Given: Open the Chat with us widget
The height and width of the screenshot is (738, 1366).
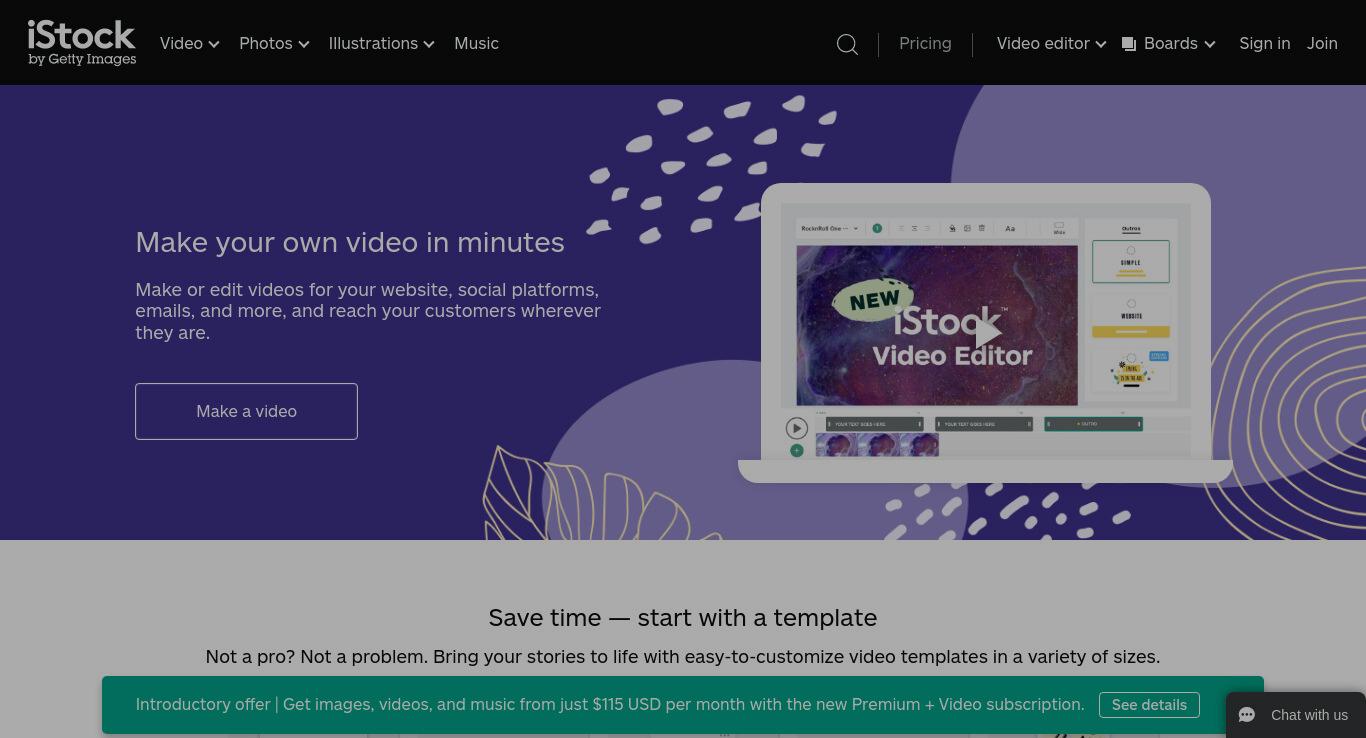Looking at the screenshot, I should coord(1296,715).
